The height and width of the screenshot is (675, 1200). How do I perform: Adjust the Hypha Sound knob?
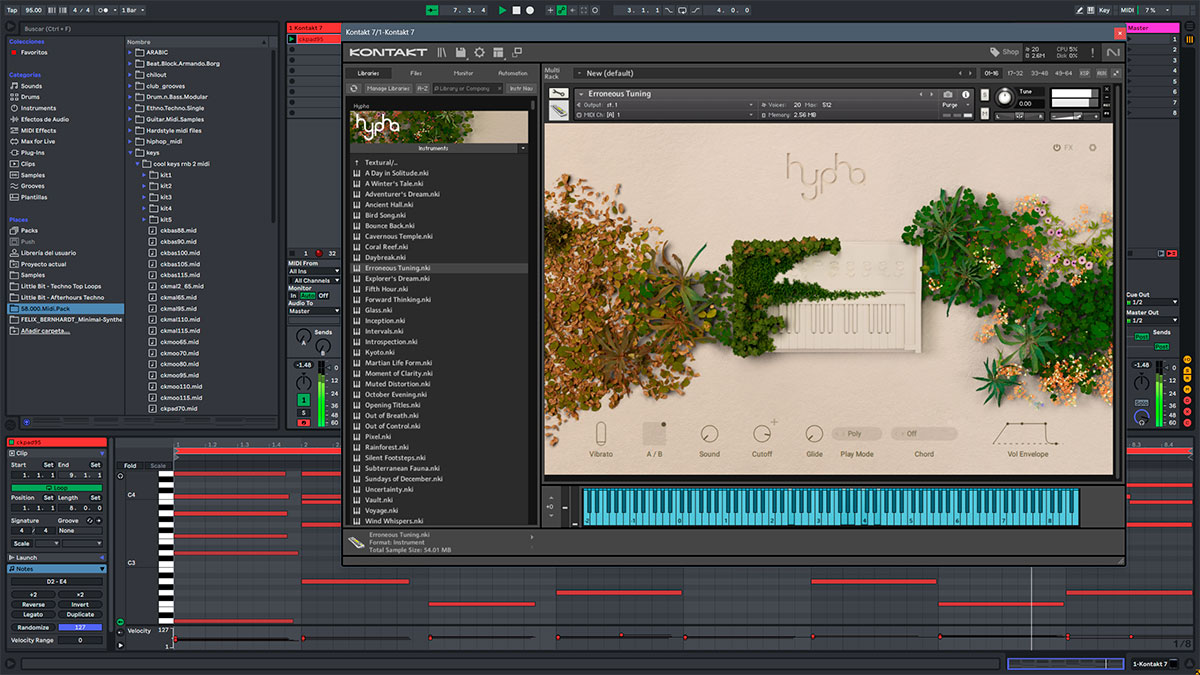click(x=709, y=434)
